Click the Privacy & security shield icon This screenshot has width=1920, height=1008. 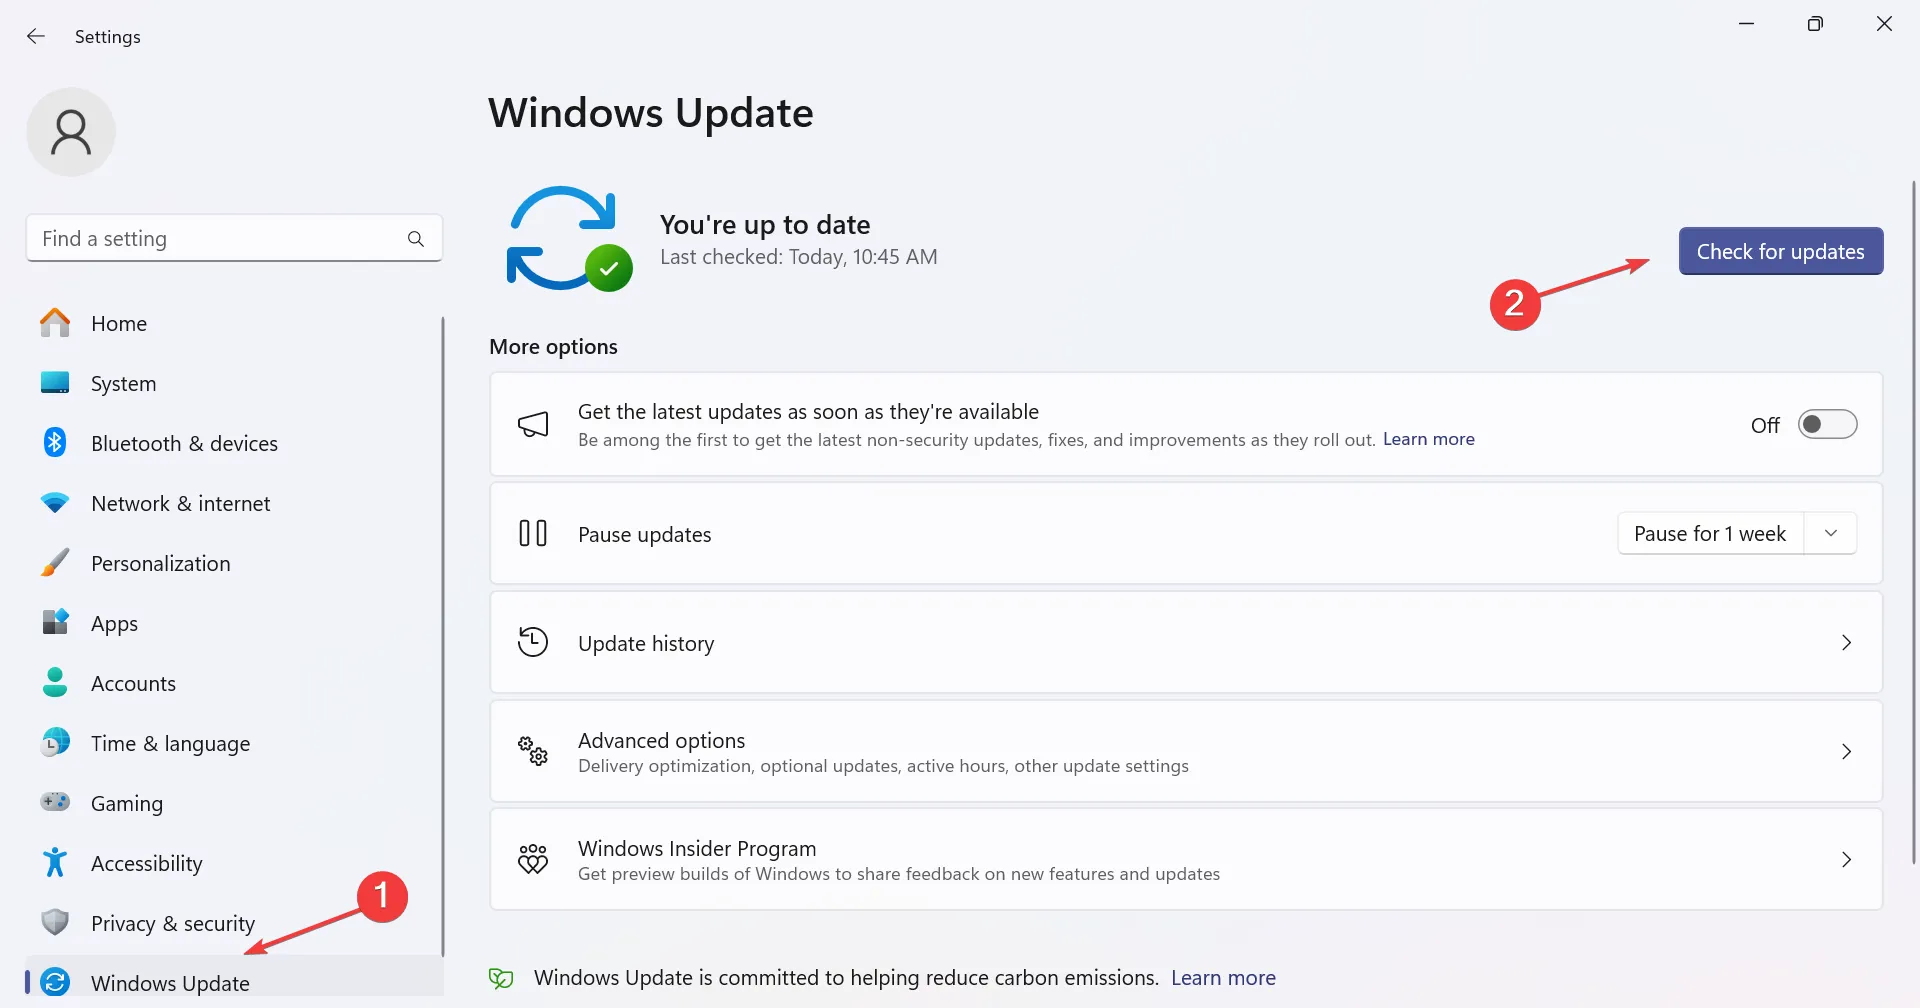(x=55, y=922)
